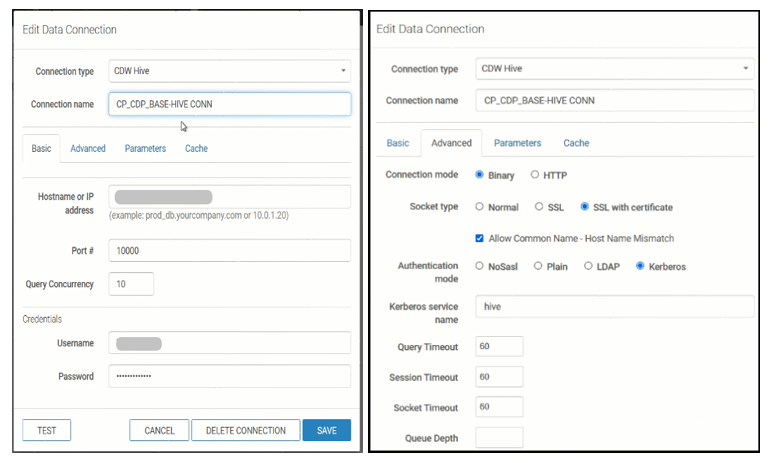The width and height of the screenshot is (774, 463).
Task: Switch to Basic tab in left dialog
Action: [41, 149]
